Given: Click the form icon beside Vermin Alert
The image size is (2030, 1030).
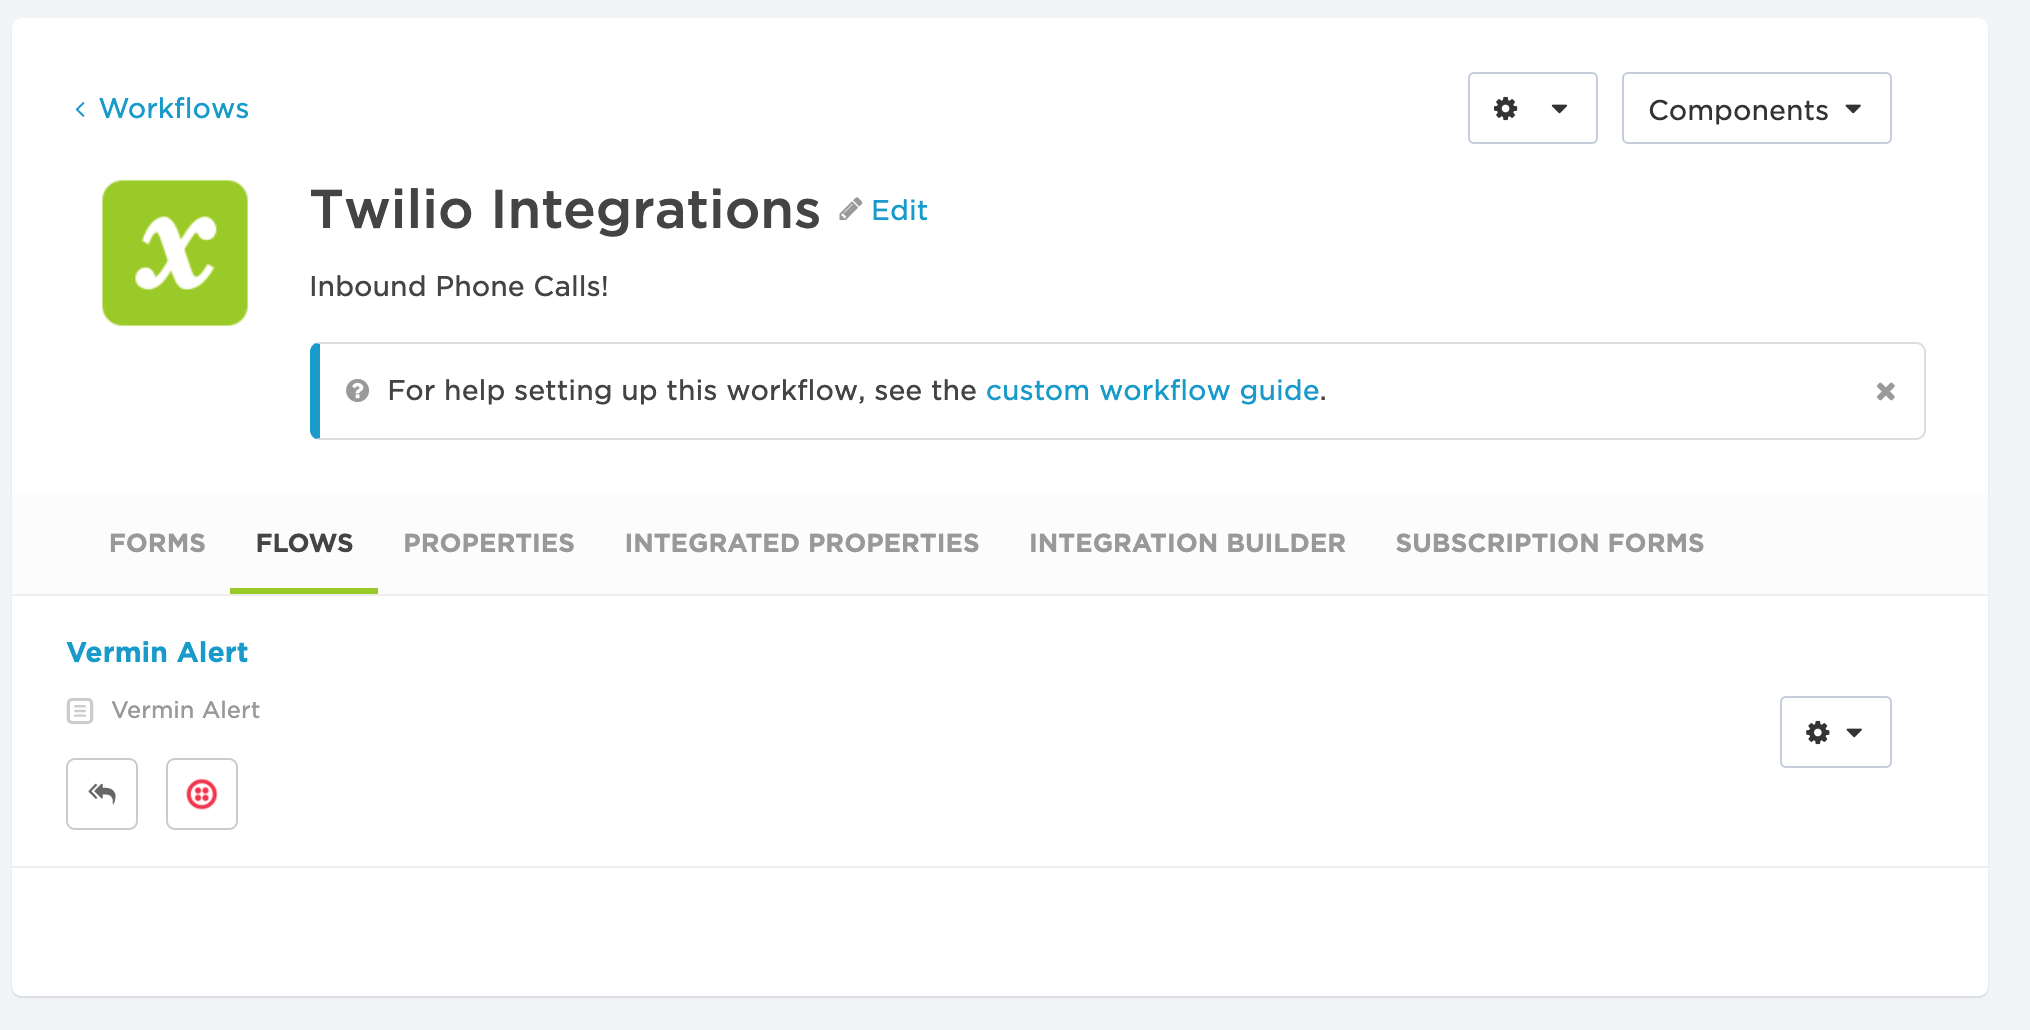Looking at the screenshot, I should pyautogui.click(x=80, y=711).
